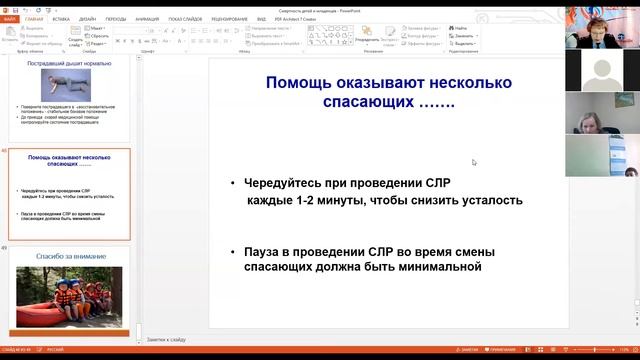Click the slide panel scroll up arrow
The width and height of the screenshot is (640, 360).
click(139, 58)
